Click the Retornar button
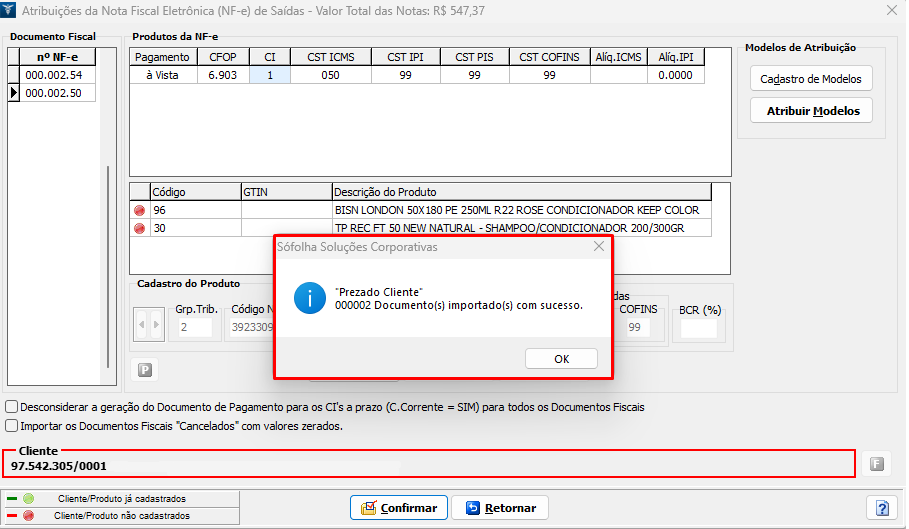Image resolution: width=909 pixels, height=529 pixels. coord(500,508)
